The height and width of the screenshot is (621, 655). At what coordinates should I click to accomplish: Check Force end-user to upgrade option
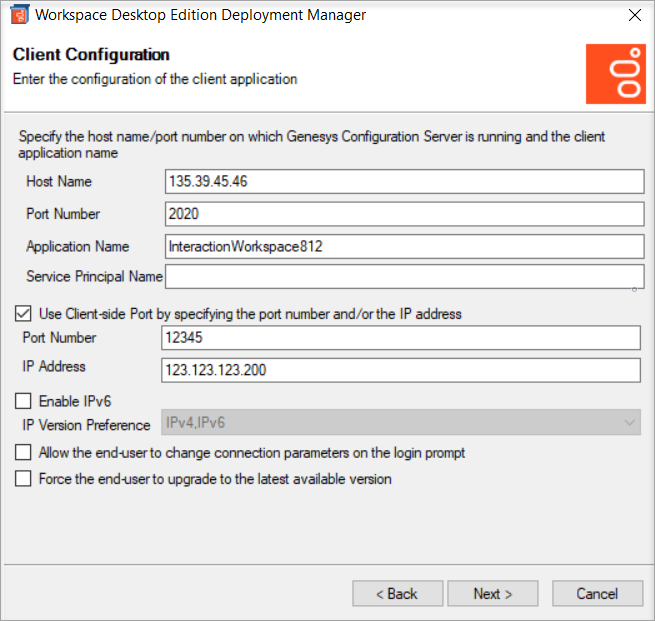pos(25,479)
